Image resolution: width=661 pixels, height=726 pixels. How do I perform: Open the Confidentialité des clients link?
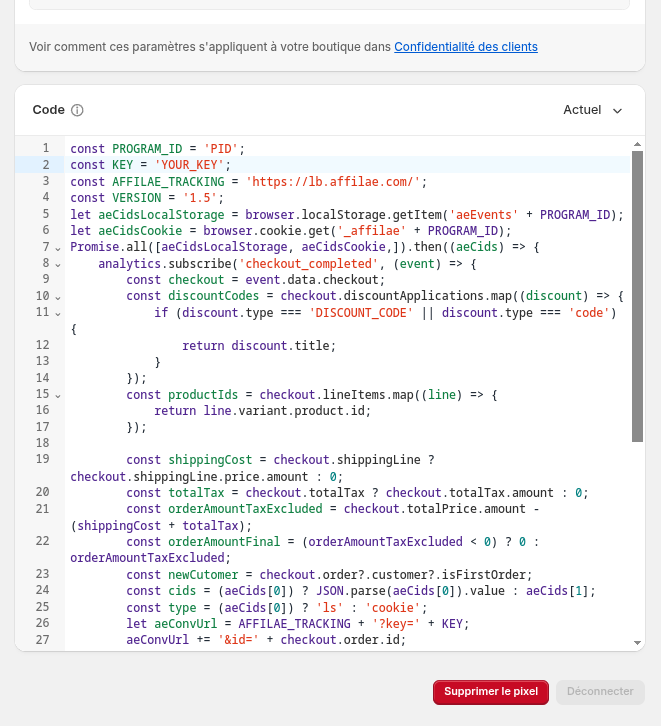coord(466,47)
